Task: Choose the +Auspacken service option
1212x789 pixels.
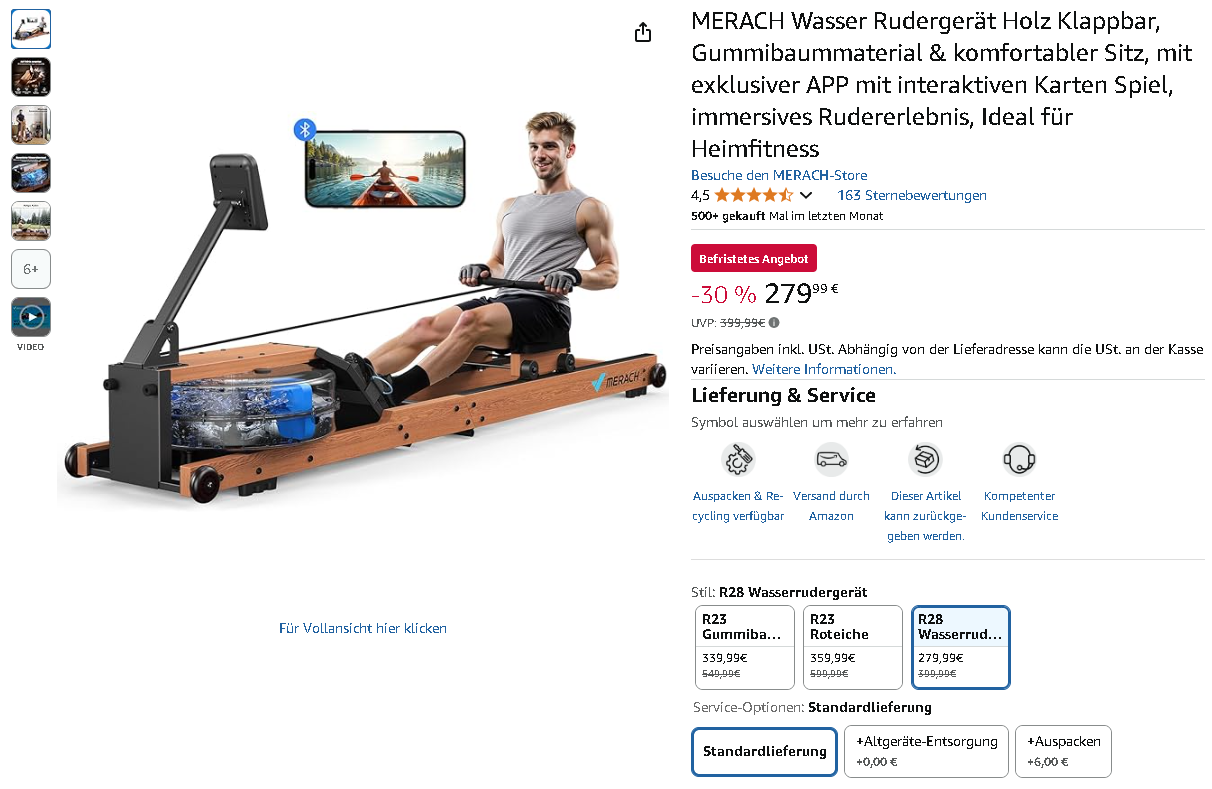Action: click(1063, 751)
